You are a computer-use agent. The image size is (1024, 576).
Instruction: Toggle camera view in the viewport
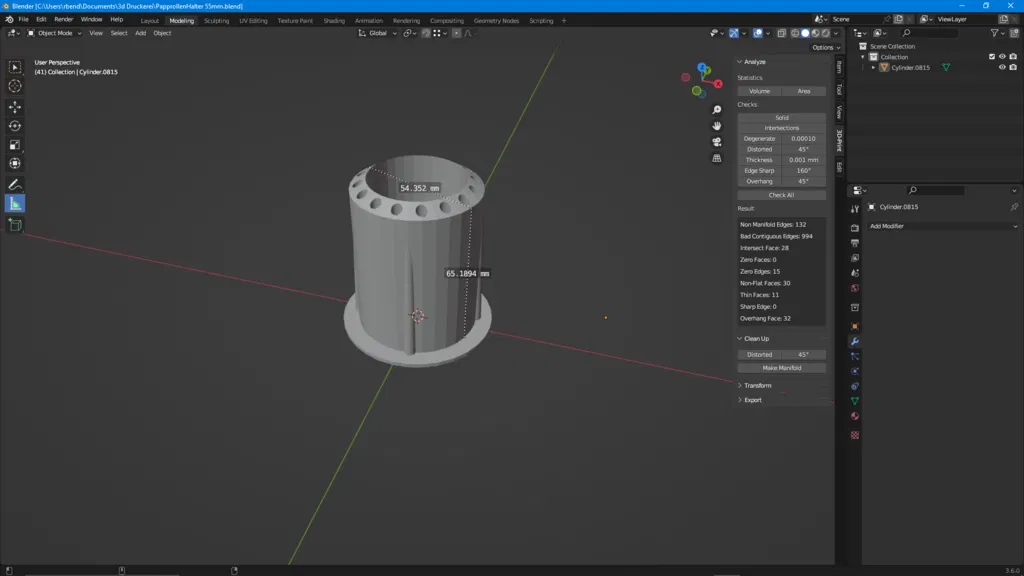pos(717,142)
